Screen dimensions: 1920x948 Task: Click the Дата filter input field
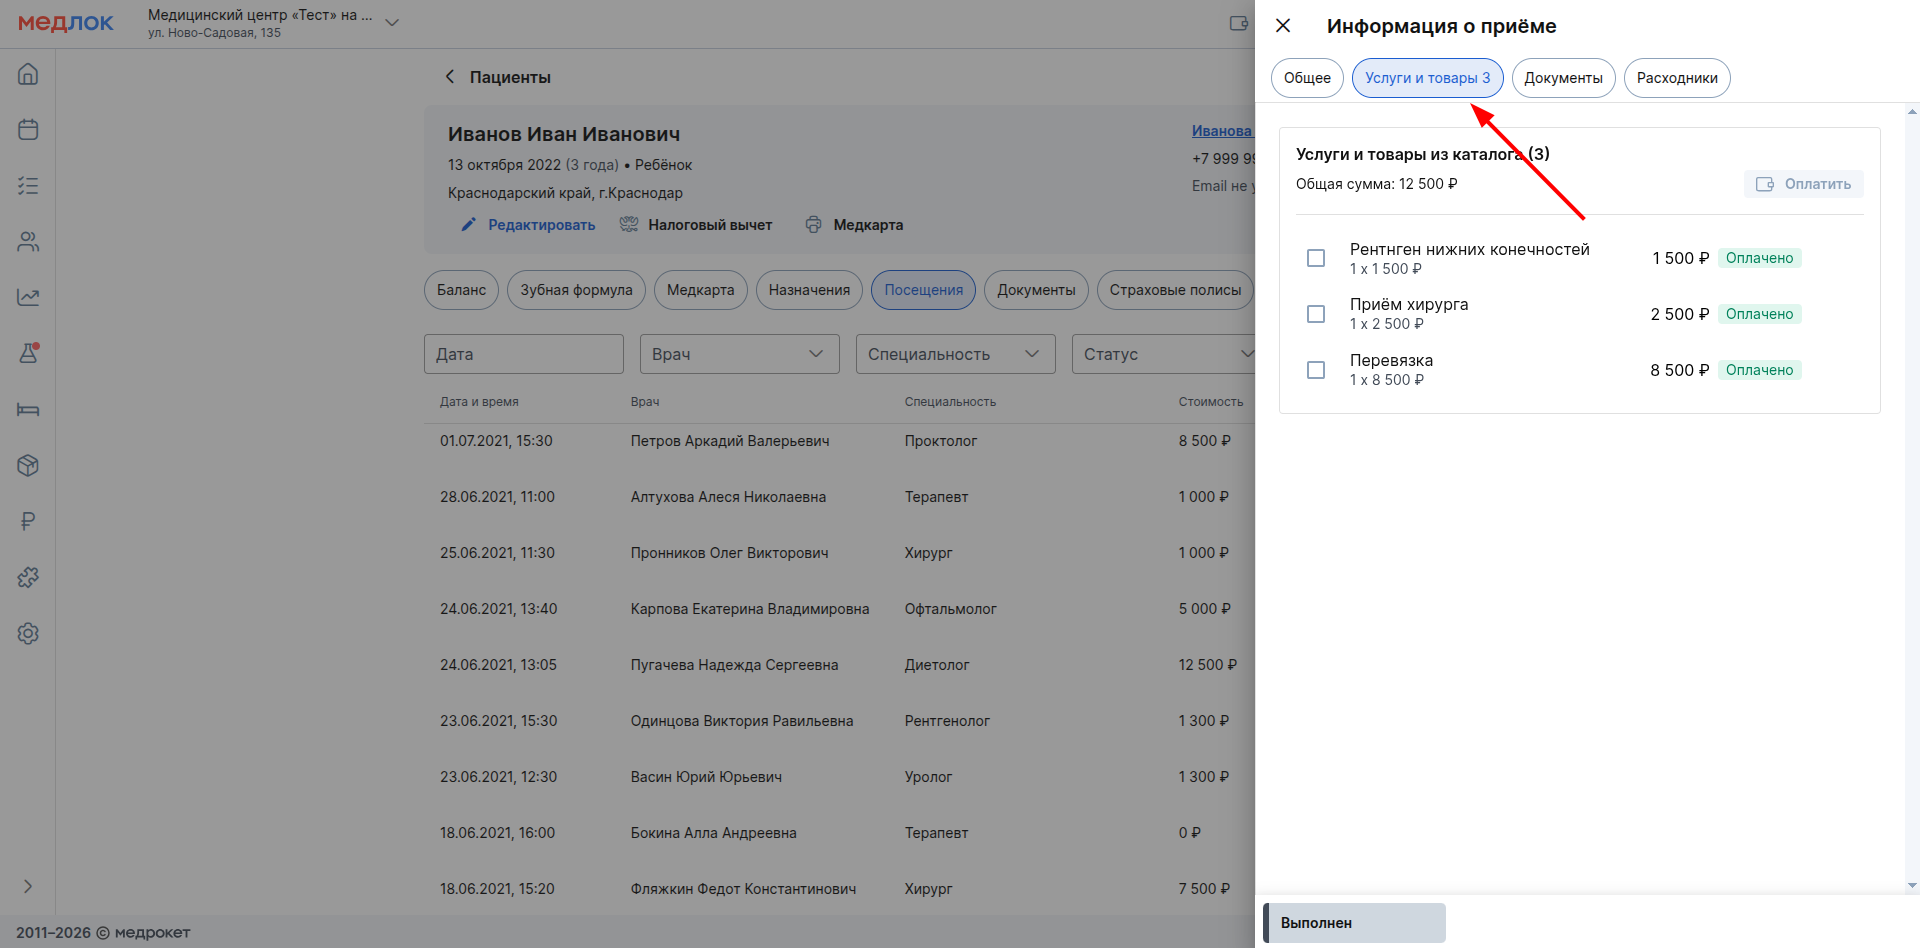[x=523, y=354]
